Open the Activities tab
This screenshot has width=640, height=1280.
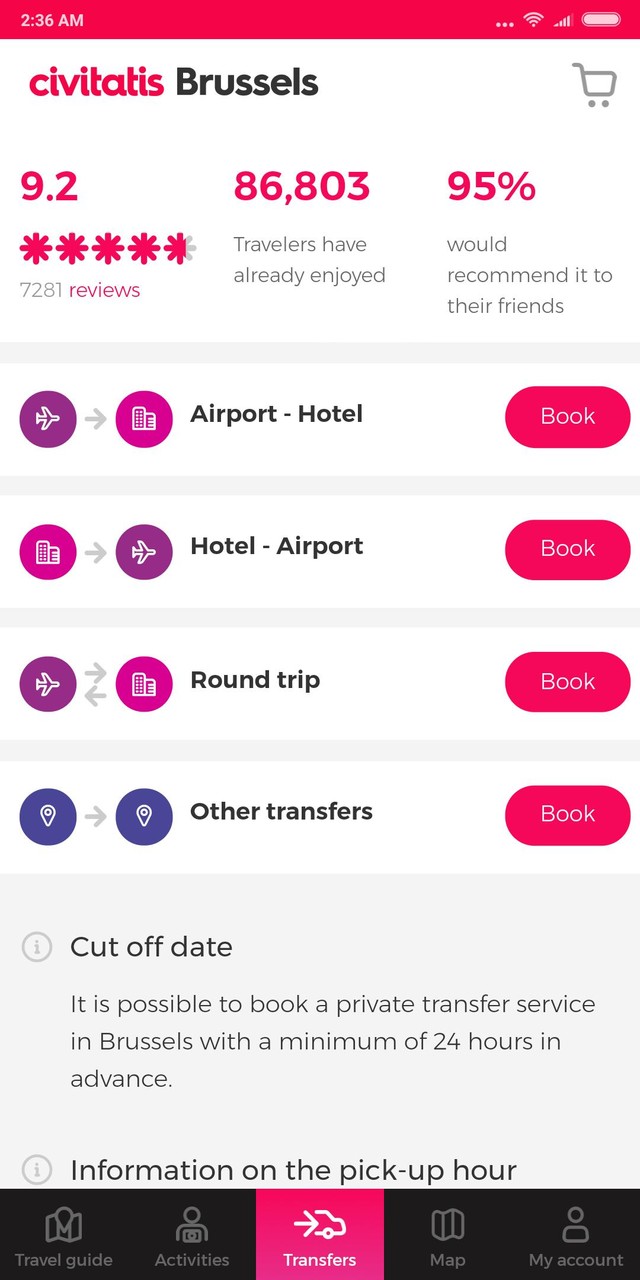[x=191, y=1233]
